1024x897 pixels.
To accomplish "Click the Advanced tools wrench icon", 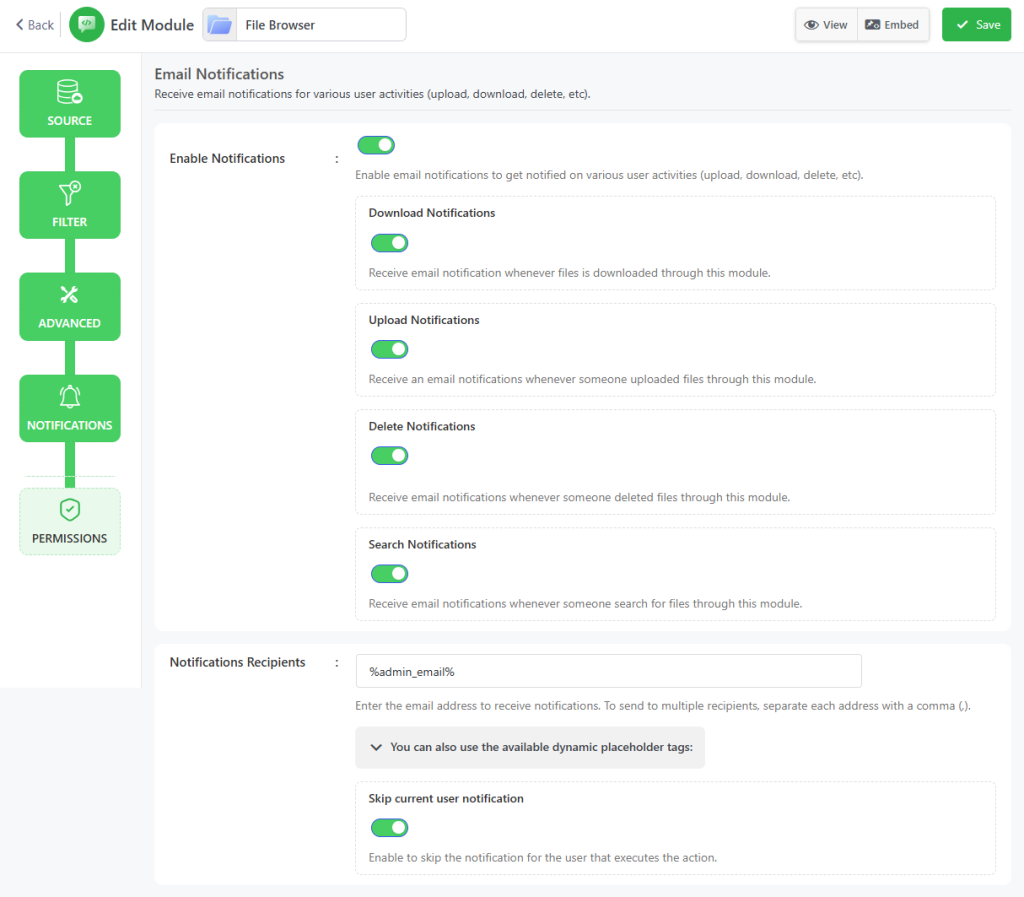I will click(x=70, y=295).
